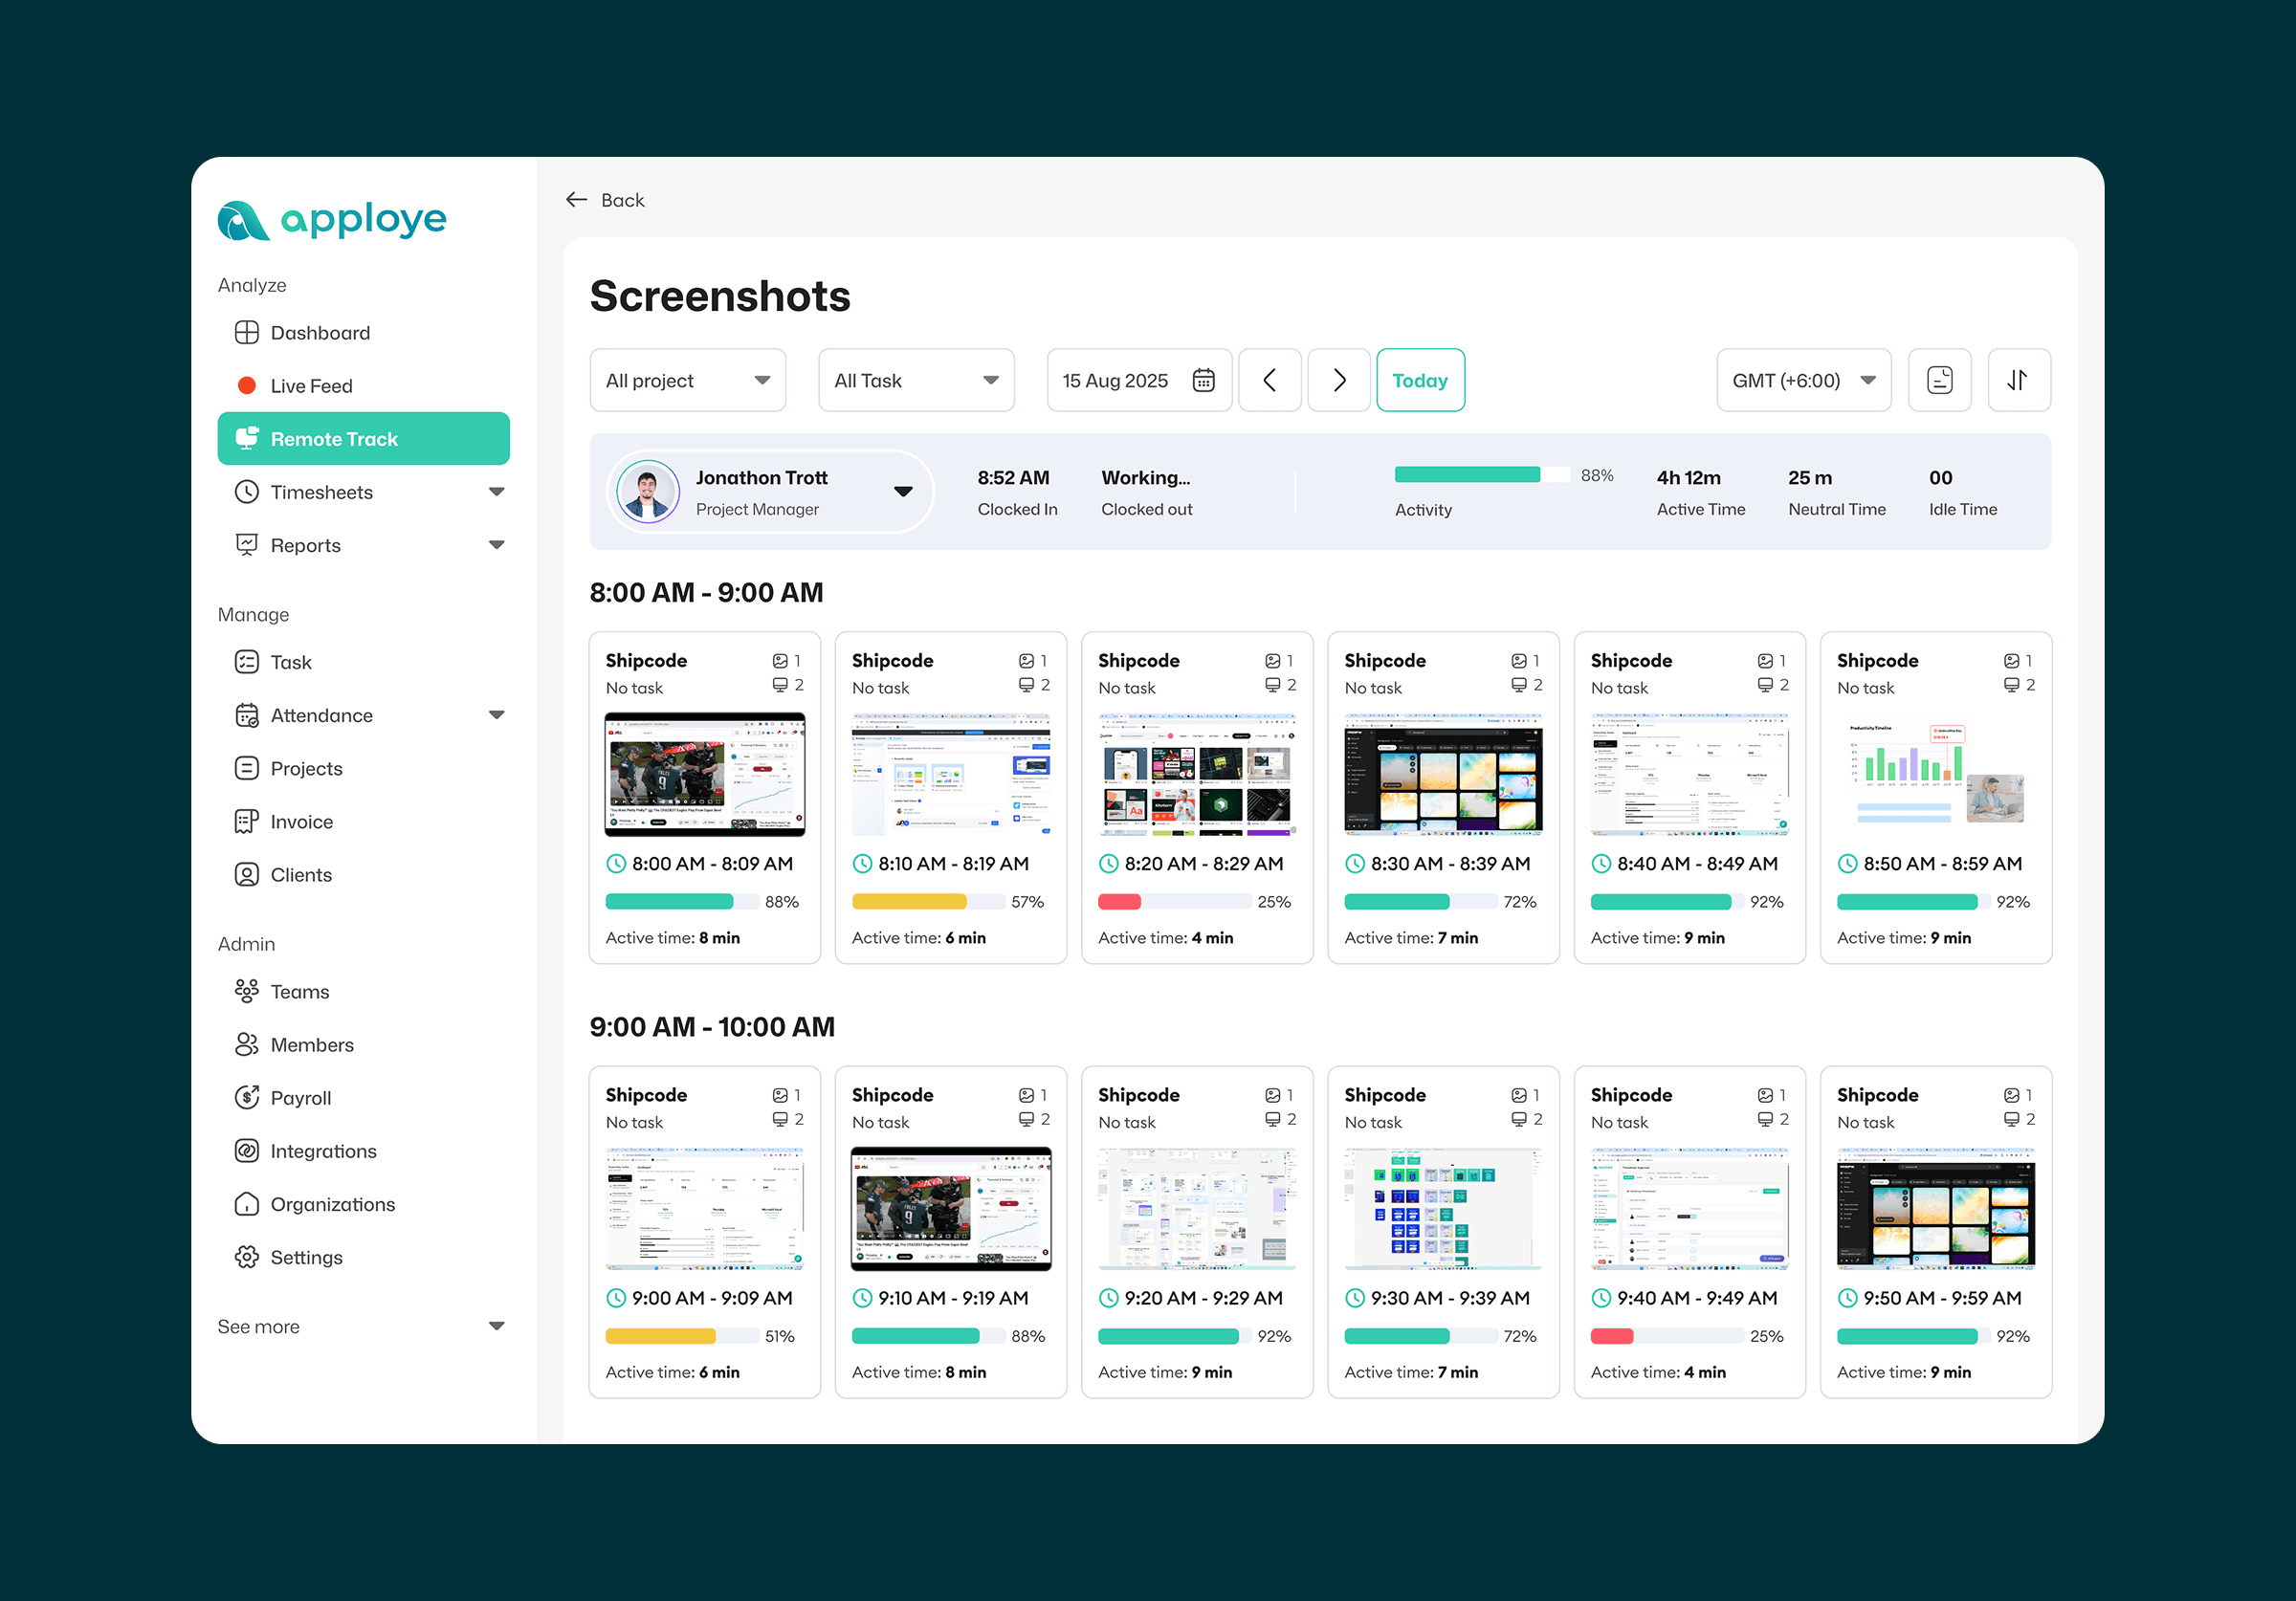
Task: Click the Today button
Action: pyautogui.click(x=1419, y=380)
